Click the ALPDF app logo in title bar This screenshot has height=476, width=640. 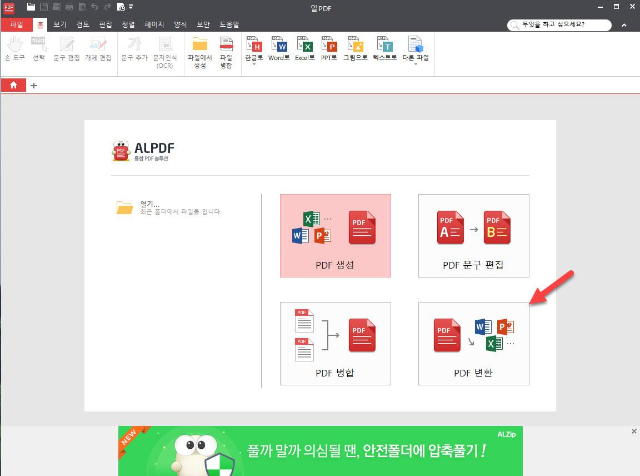pos(9,7)
